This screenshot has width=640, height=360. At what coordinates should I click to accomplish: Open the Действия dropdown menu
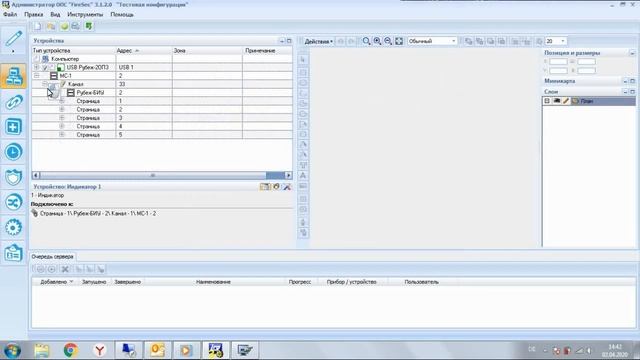click(x=318, y=41)
